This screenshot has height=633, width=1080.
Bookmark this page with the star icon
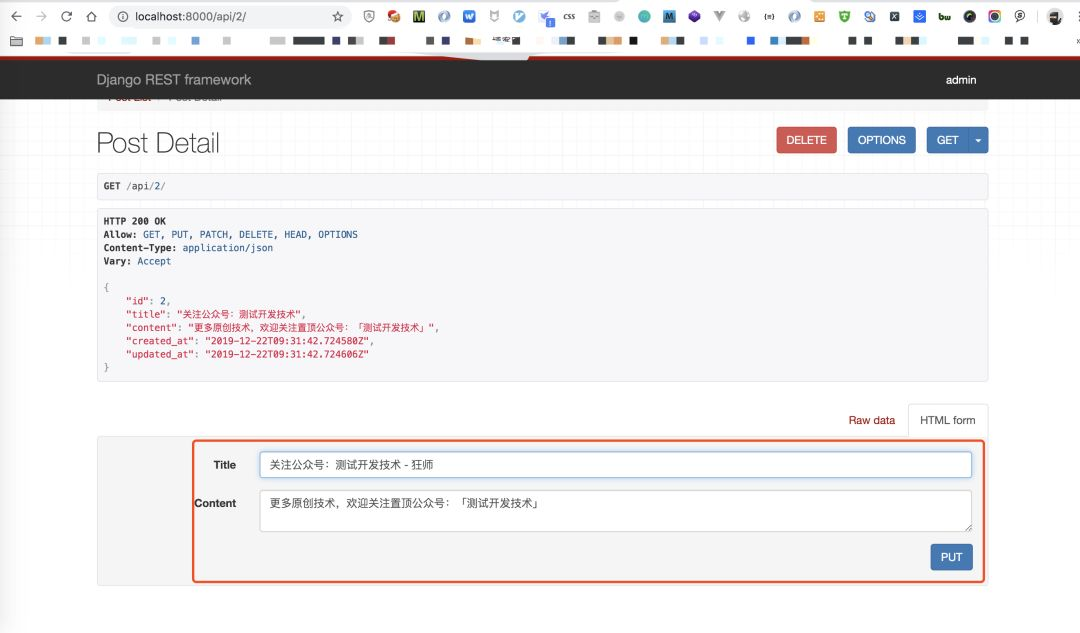click(338, 17)
